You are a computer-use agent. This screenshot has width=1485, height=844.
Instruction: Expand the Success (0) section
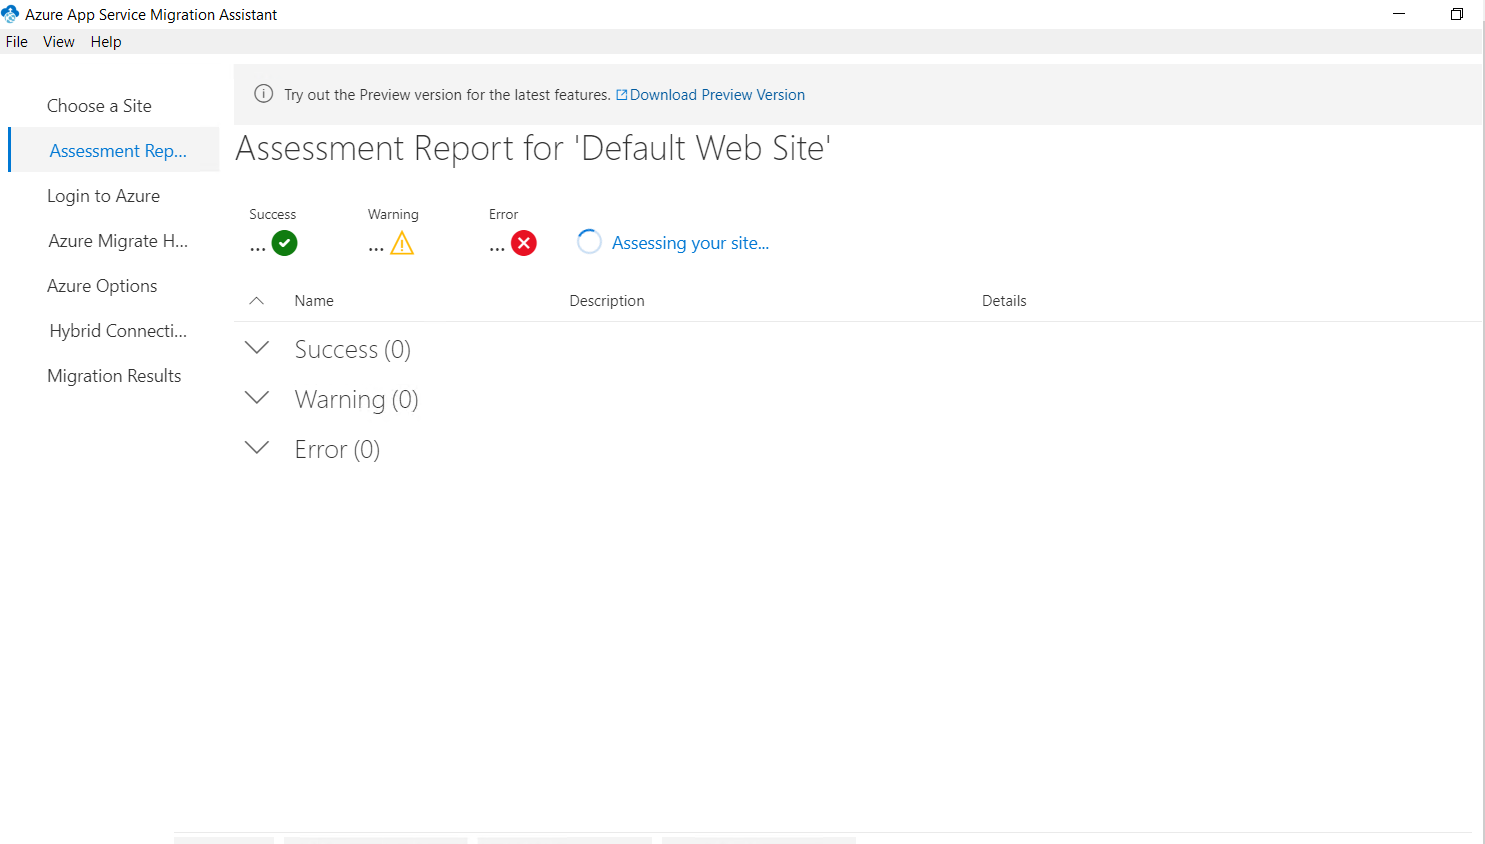click(257, 348)
